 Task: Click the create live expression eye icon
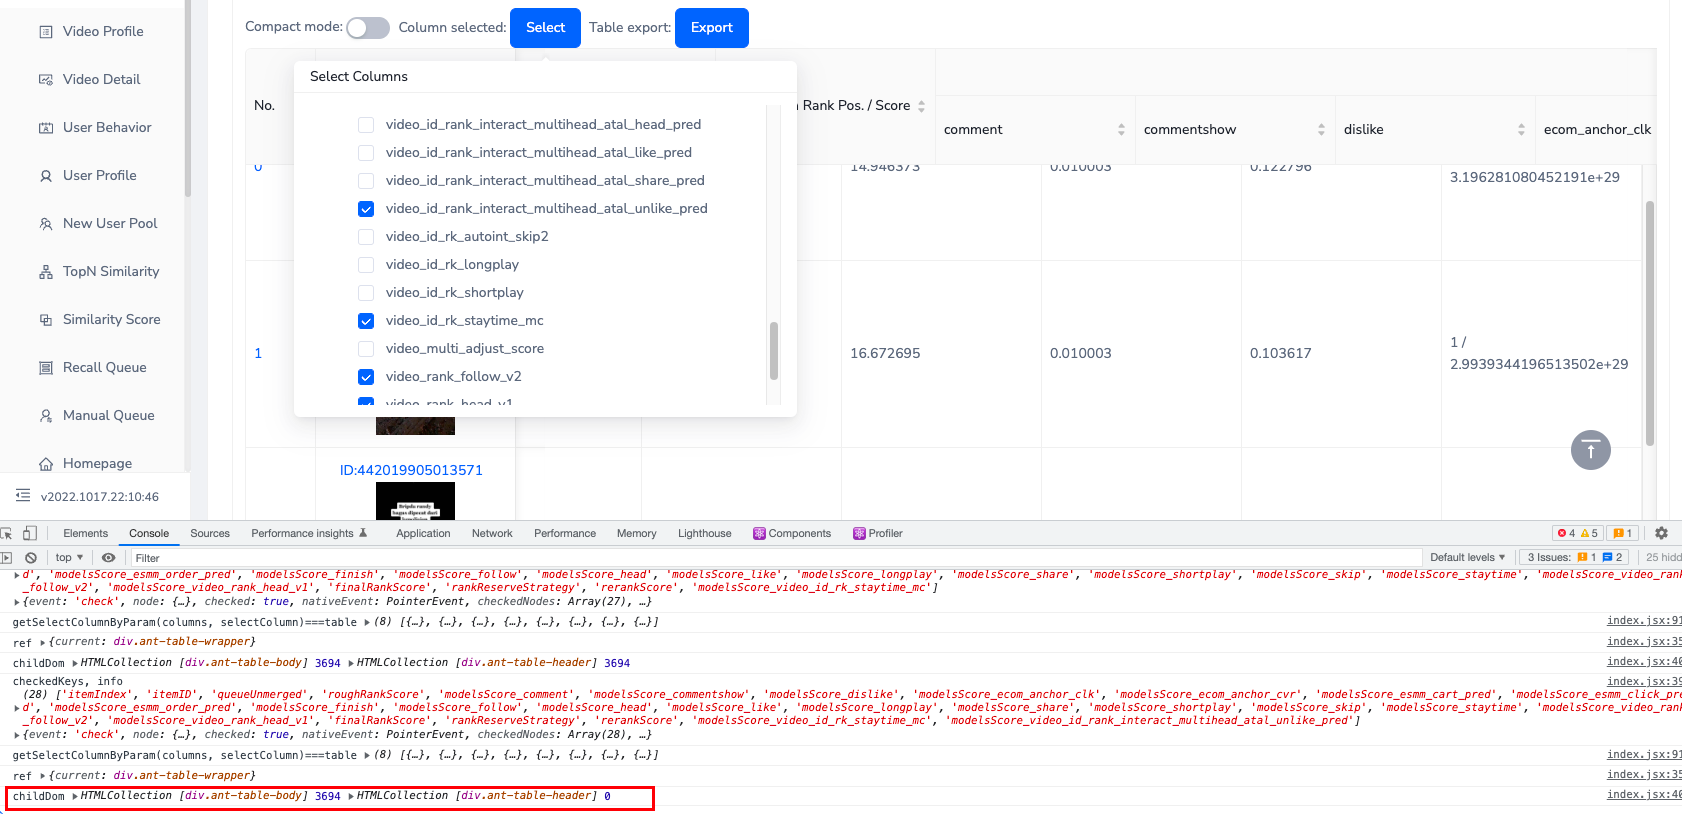point(109,558)
